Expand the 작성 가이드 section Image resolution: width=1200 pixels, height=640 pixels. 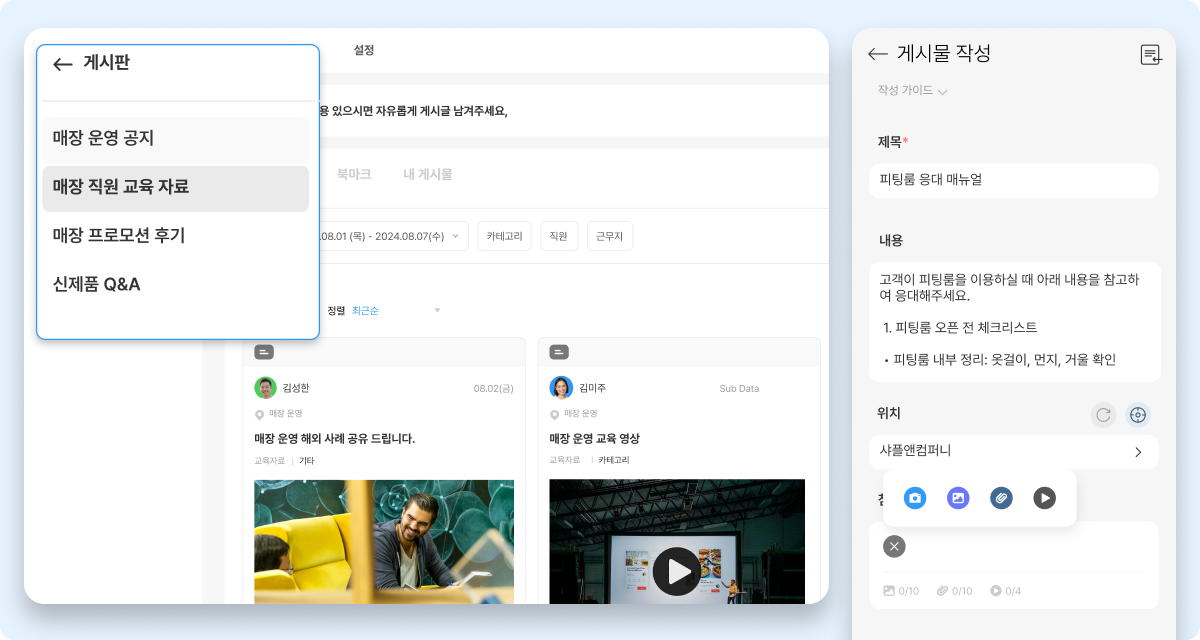pyautogui.click(x=912, y=90)
